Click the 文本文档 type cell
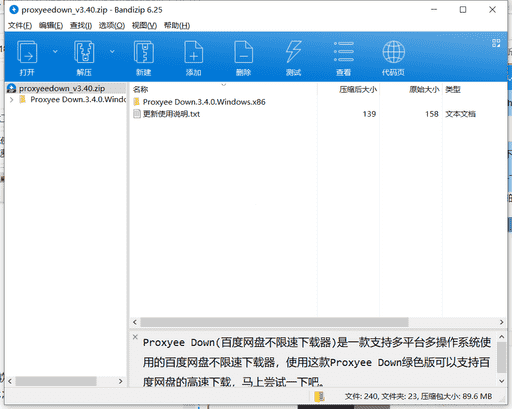512x409 pixels. [461, 114]
